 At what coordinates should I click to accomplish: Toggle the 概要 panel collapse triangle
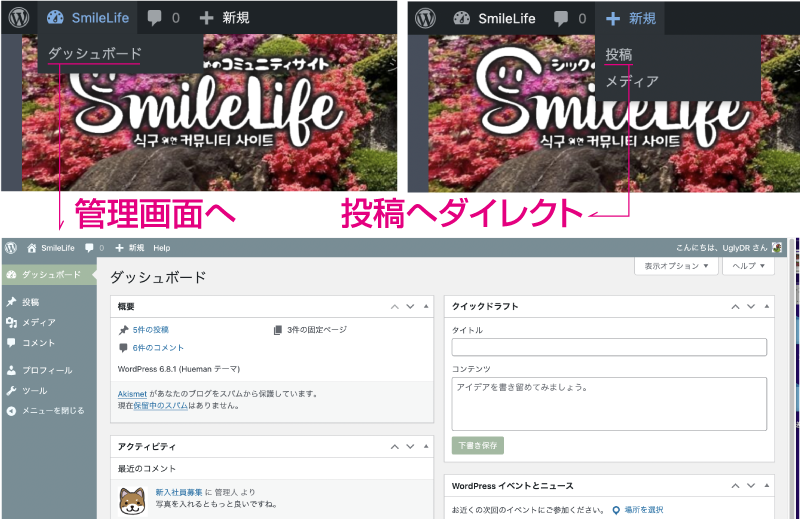click(x=427, y=306)
